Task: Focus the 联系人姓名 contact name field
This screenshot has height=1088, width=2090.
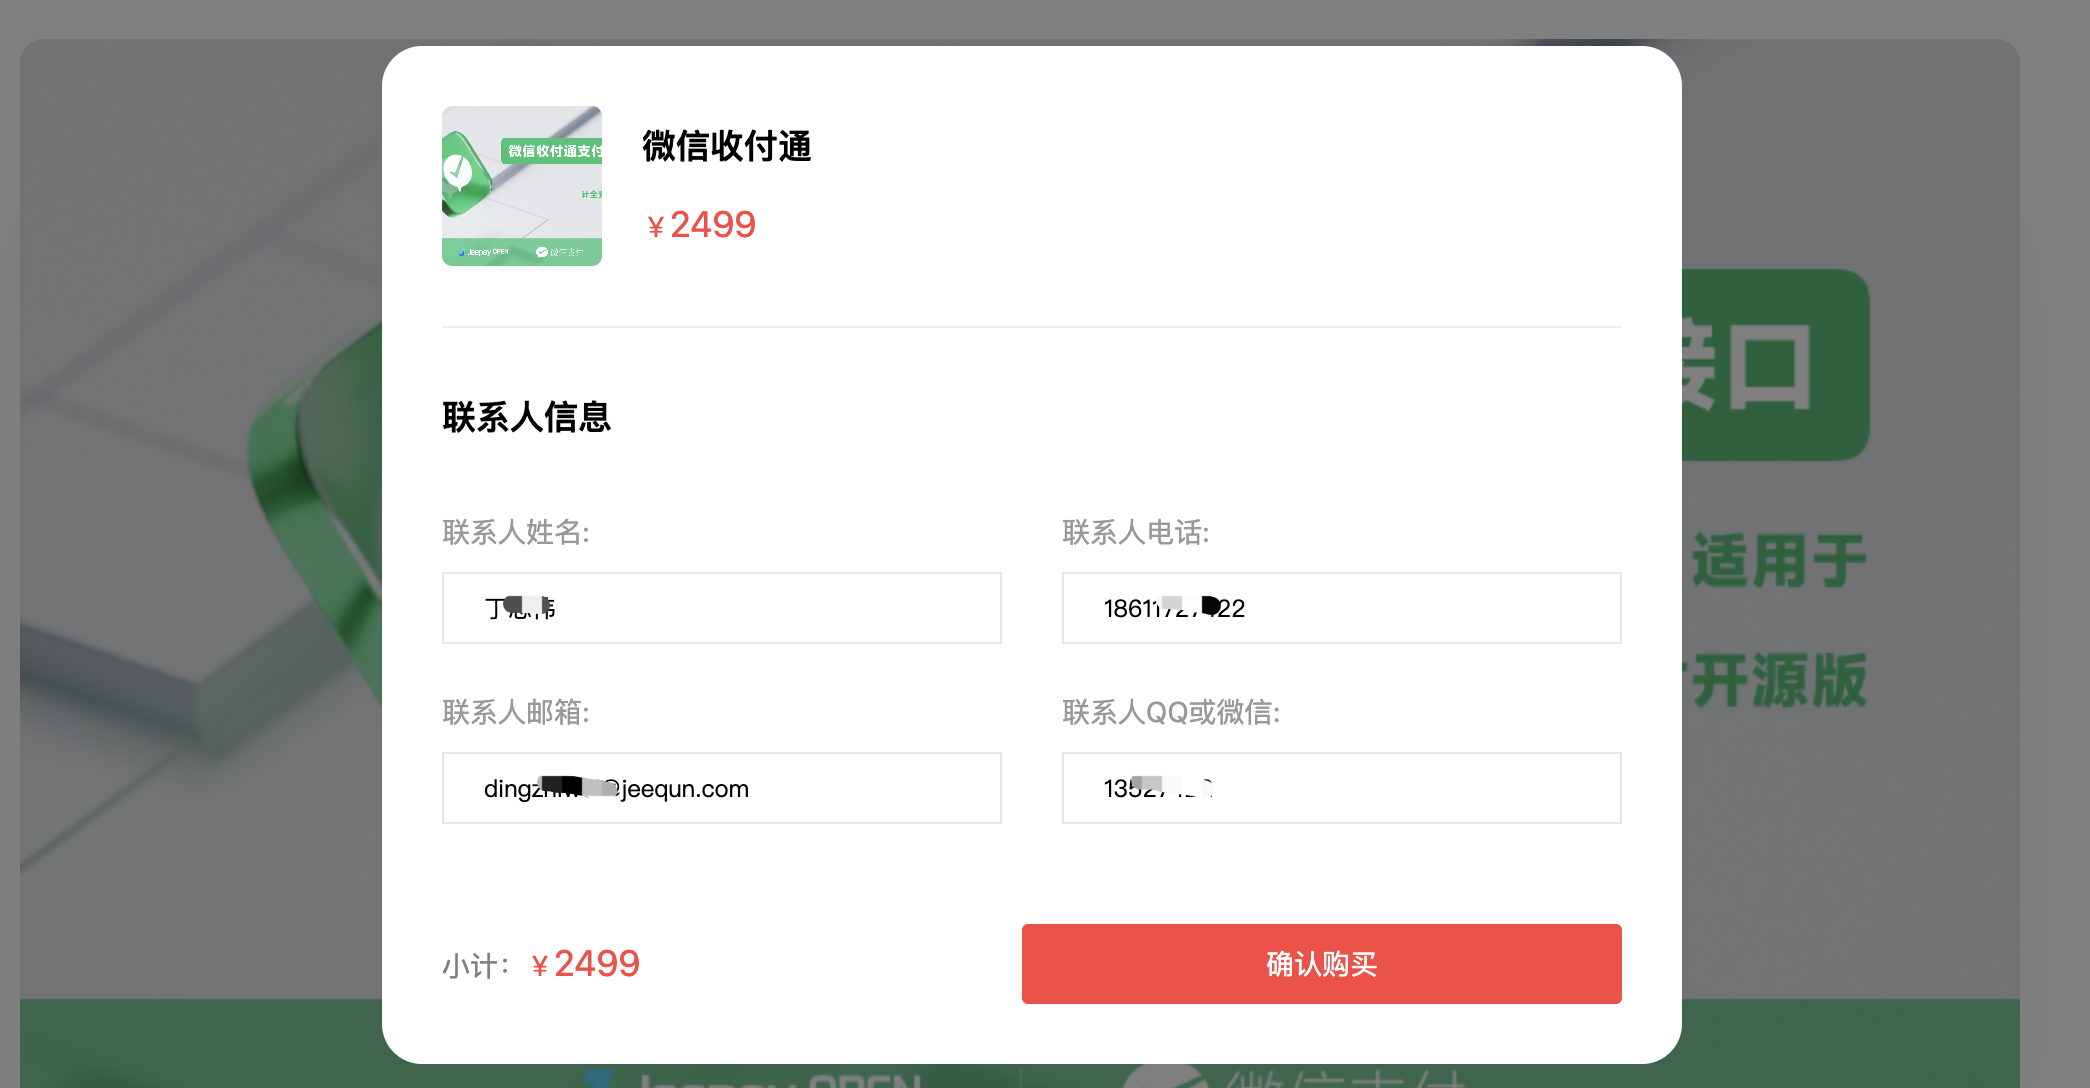Action: (x=721, y=608)
